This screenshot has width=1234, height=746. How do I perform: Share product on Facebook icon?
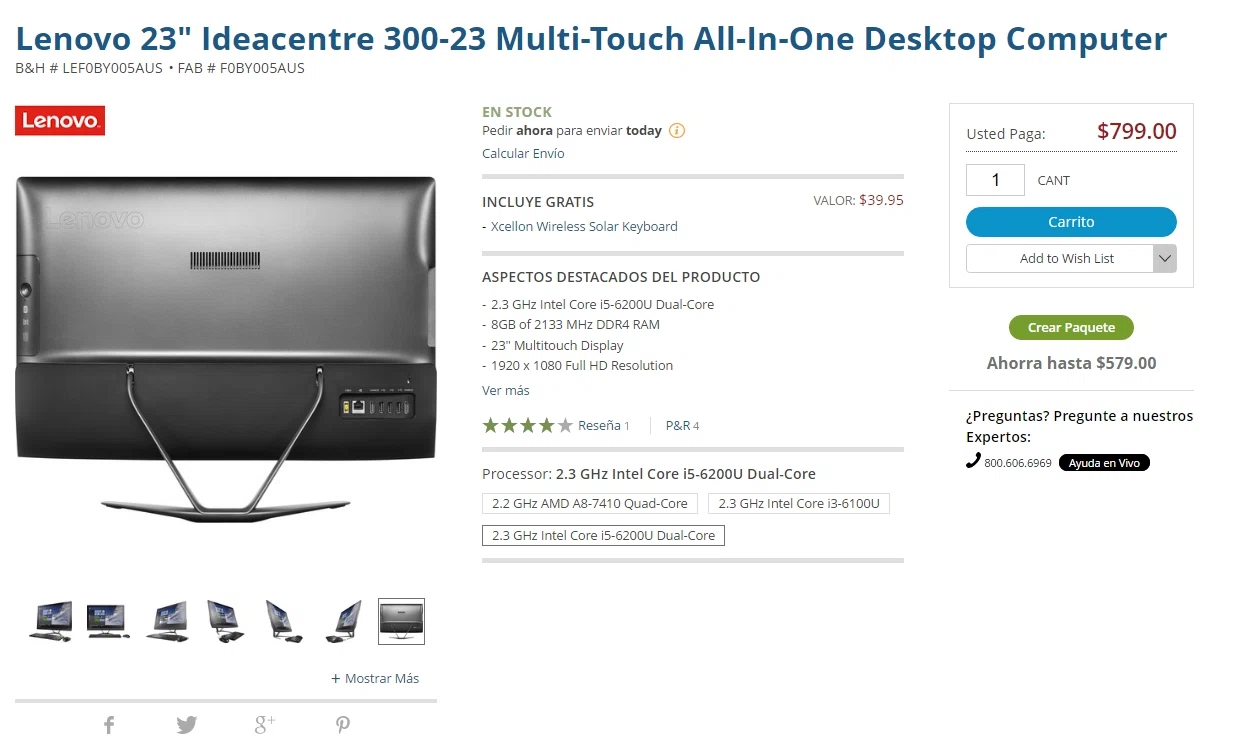click(109, 725)
